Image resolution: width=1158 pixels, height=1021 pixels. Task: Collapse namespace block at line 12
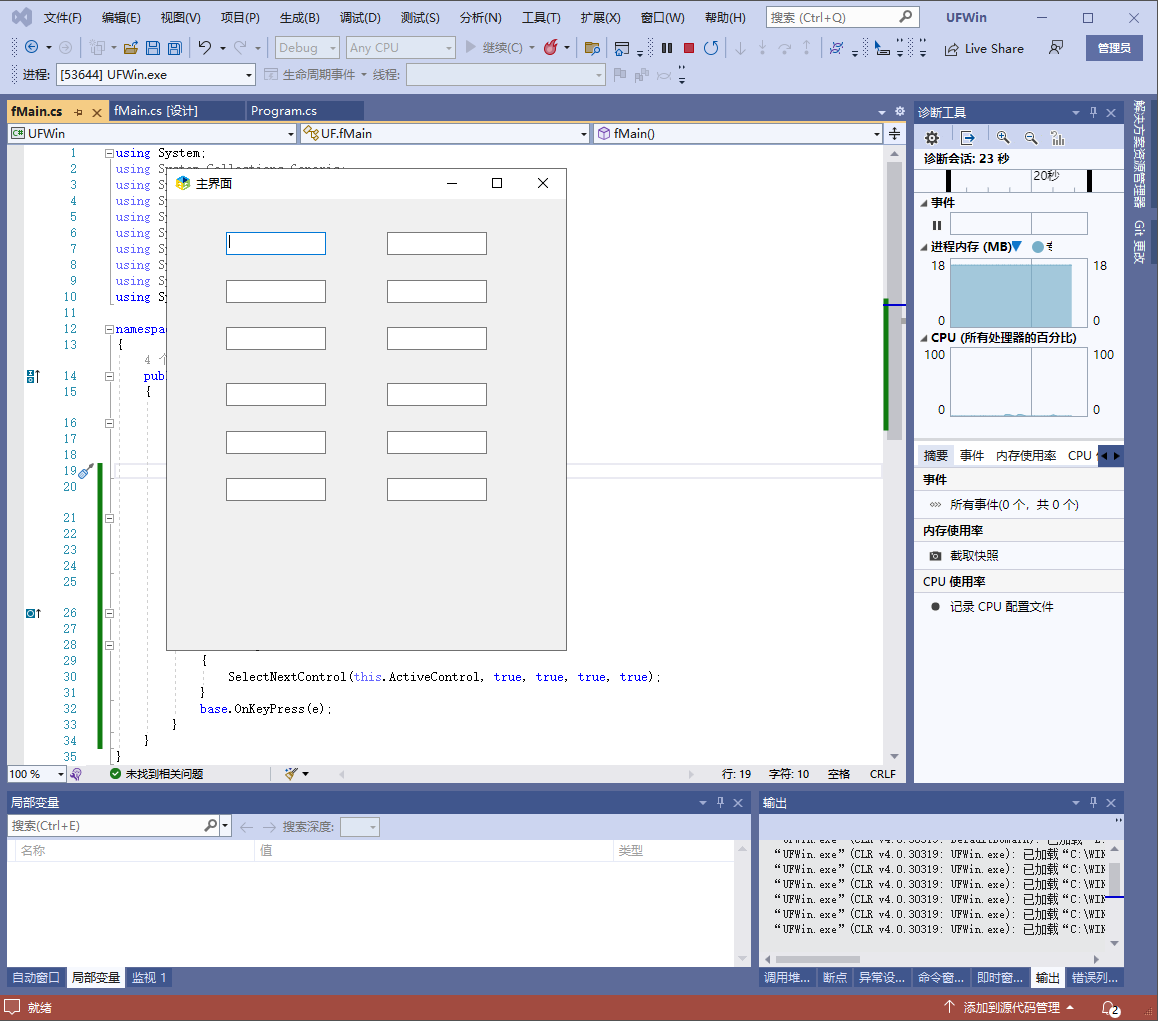tap(109, 329)
